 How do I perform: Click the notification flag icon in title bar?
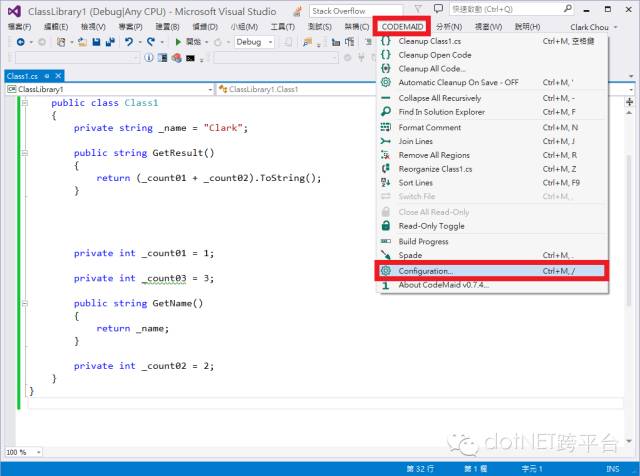418,9
